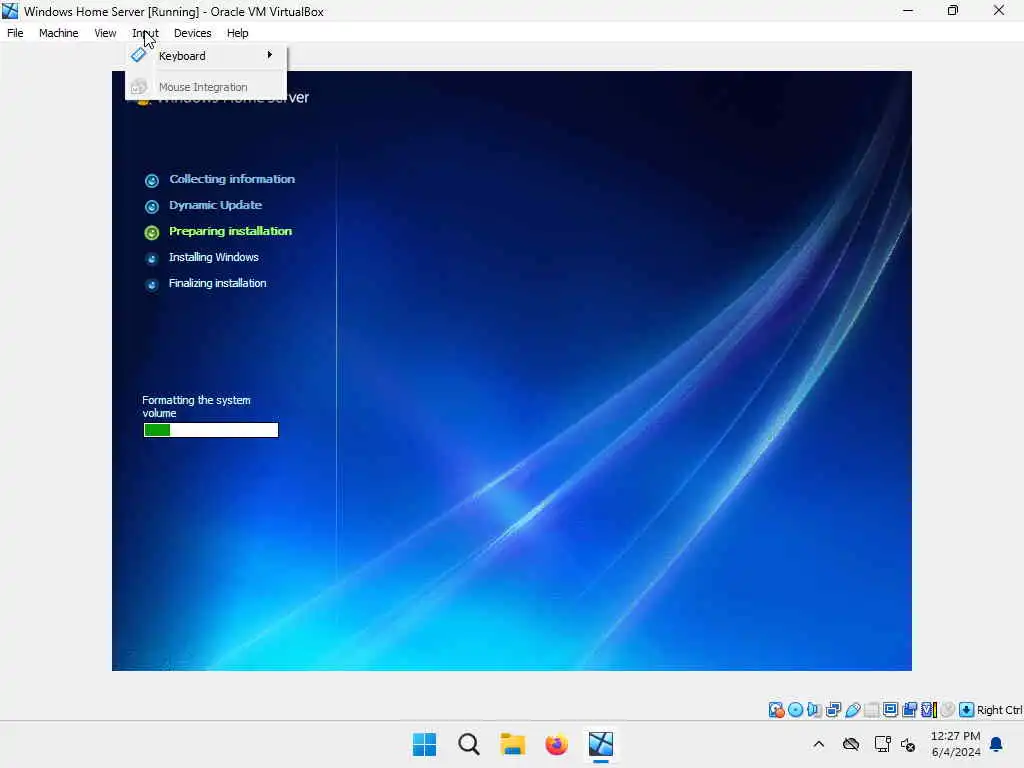This screenshot has height=768, width=1024.
Task: Click the Dynamic Update step
Action: [216, 205]
